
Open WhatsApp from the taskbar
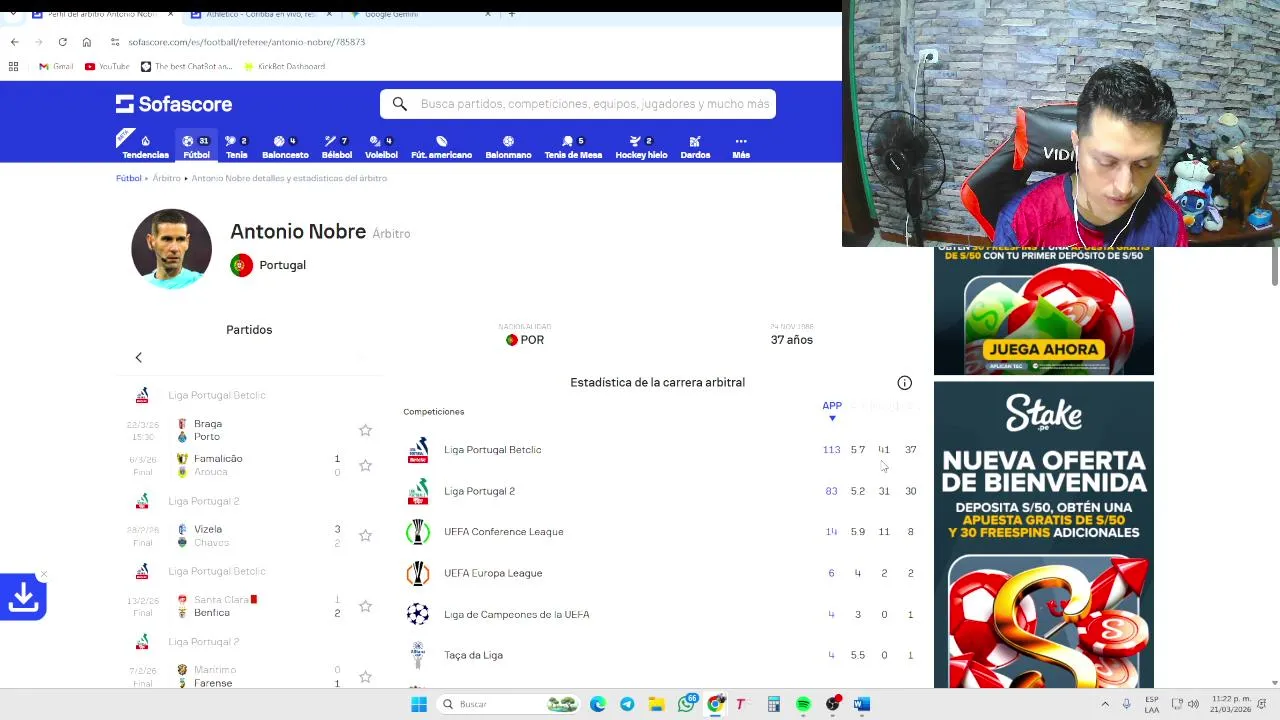coord(686,704)
